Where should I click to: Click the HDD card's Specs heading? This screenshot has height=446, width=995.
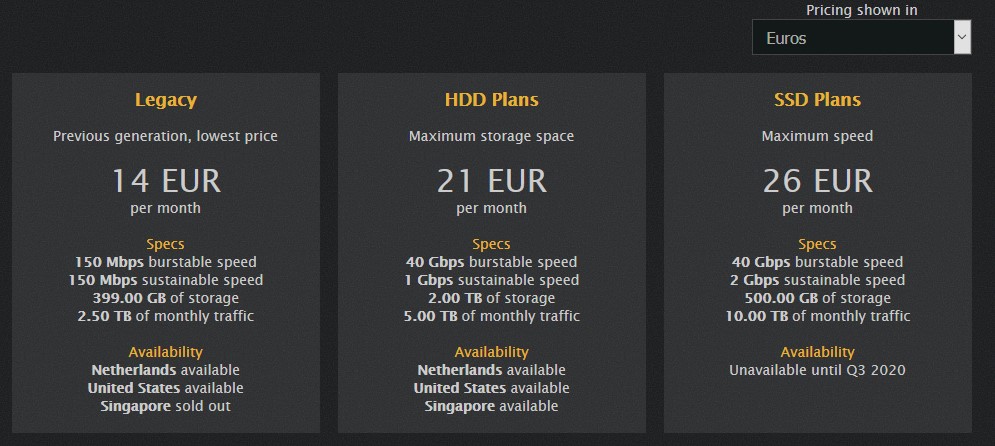492,244
